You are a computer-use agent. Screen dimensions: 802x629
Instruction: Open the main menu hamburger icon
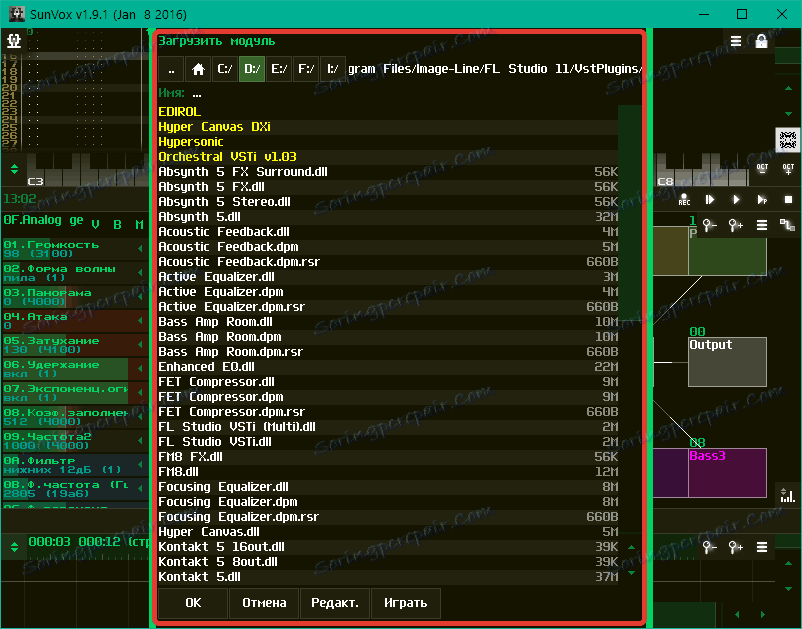736,41
